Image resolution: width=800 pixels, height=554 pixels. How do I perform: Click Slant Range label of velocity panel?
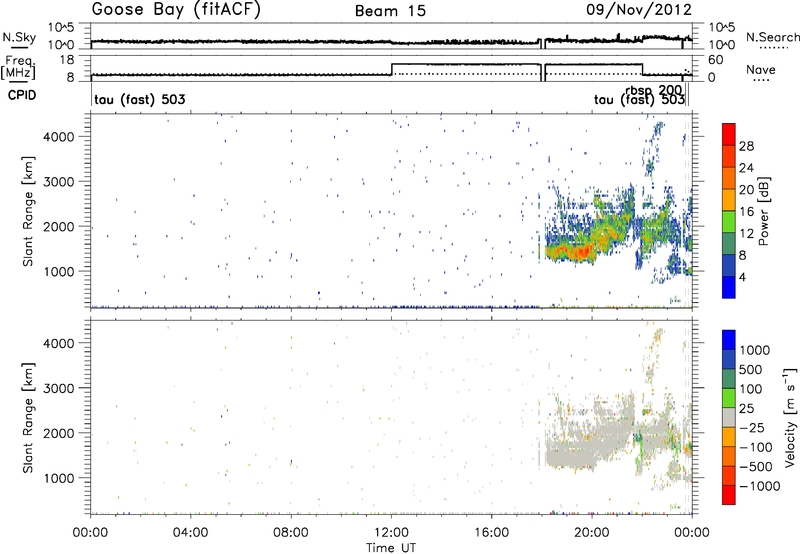[x=28, y=418]
